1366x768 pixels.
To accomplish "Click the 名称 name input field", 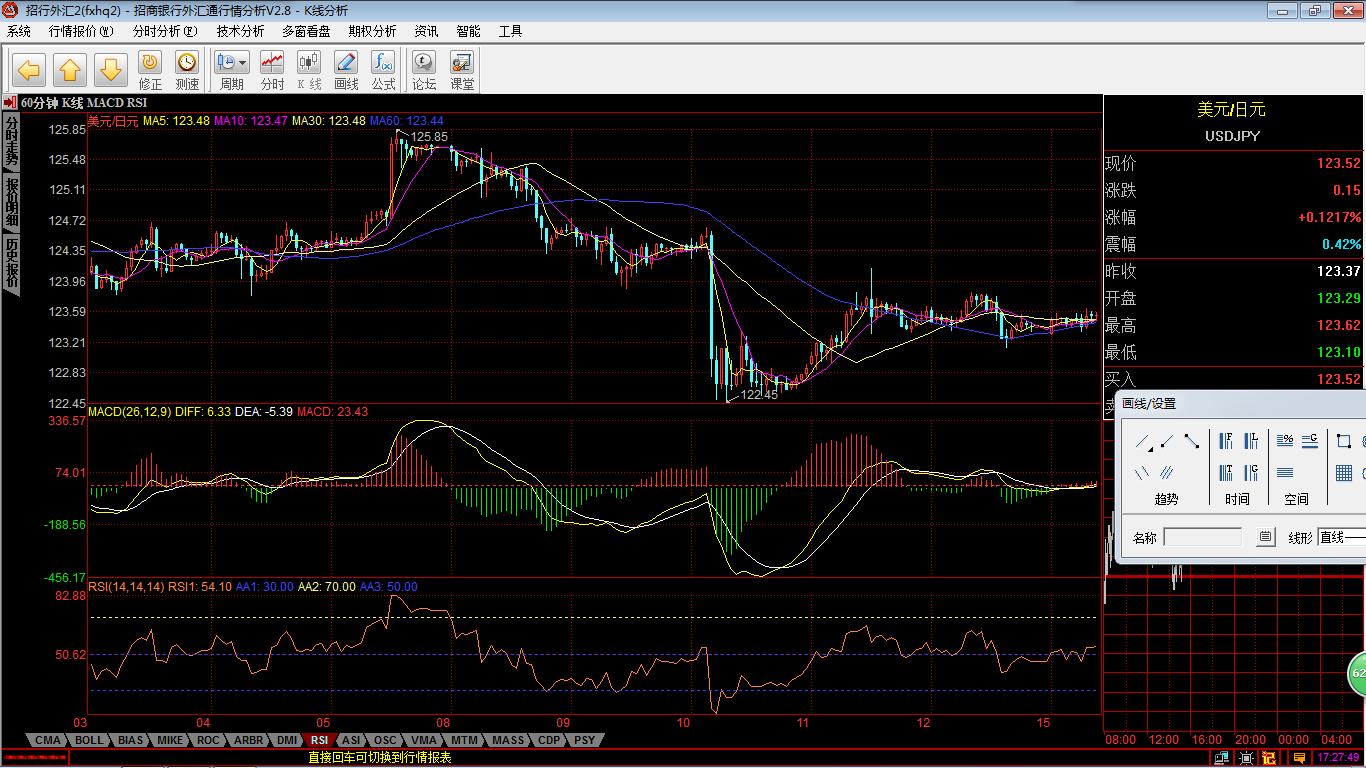I will tap(1203, 538).
